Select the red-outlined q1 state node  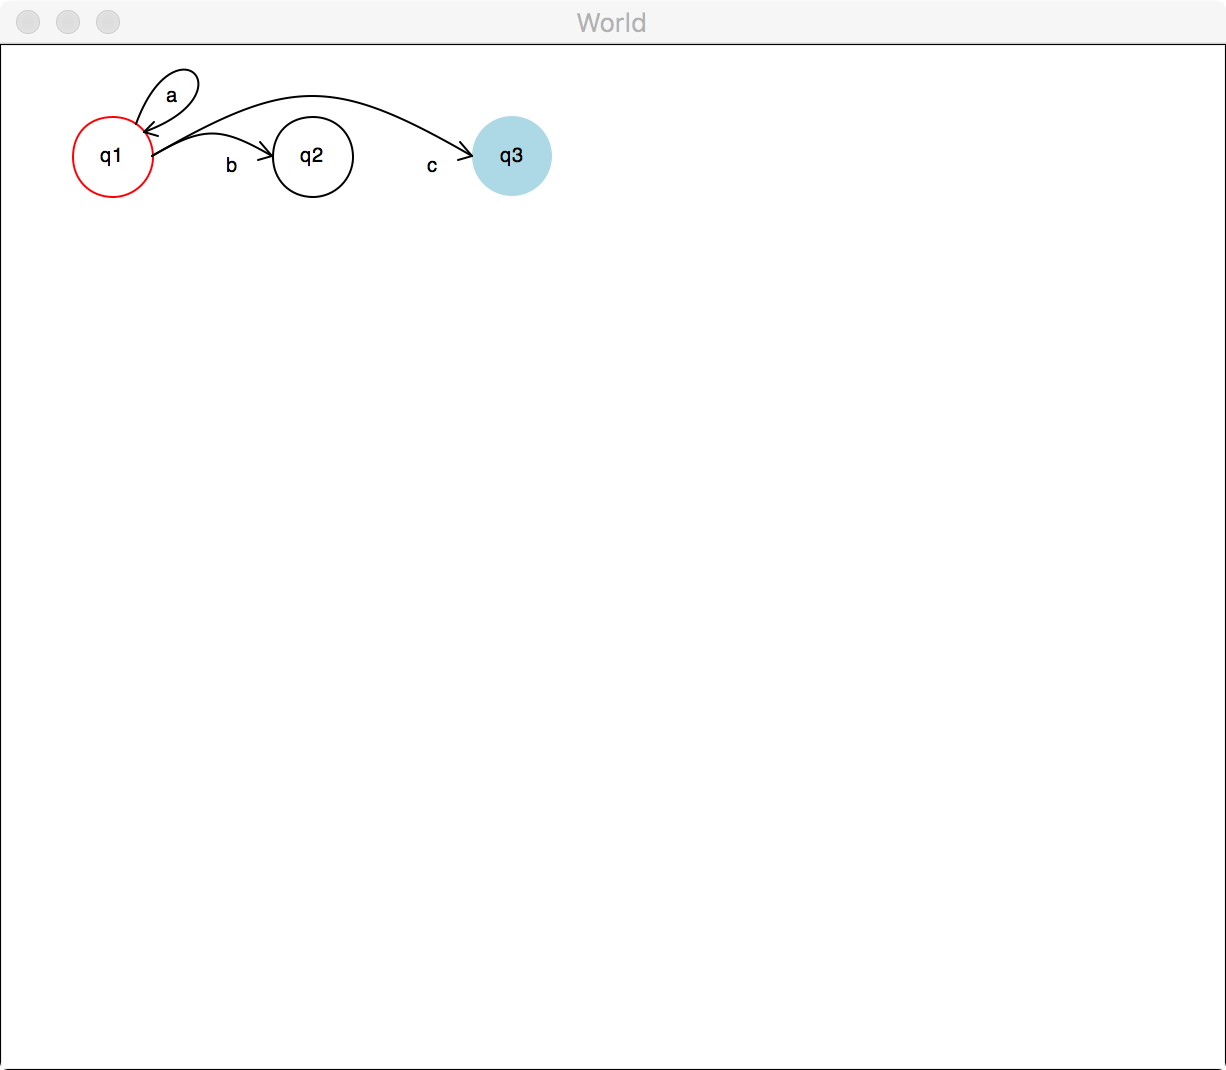[113, 157]
